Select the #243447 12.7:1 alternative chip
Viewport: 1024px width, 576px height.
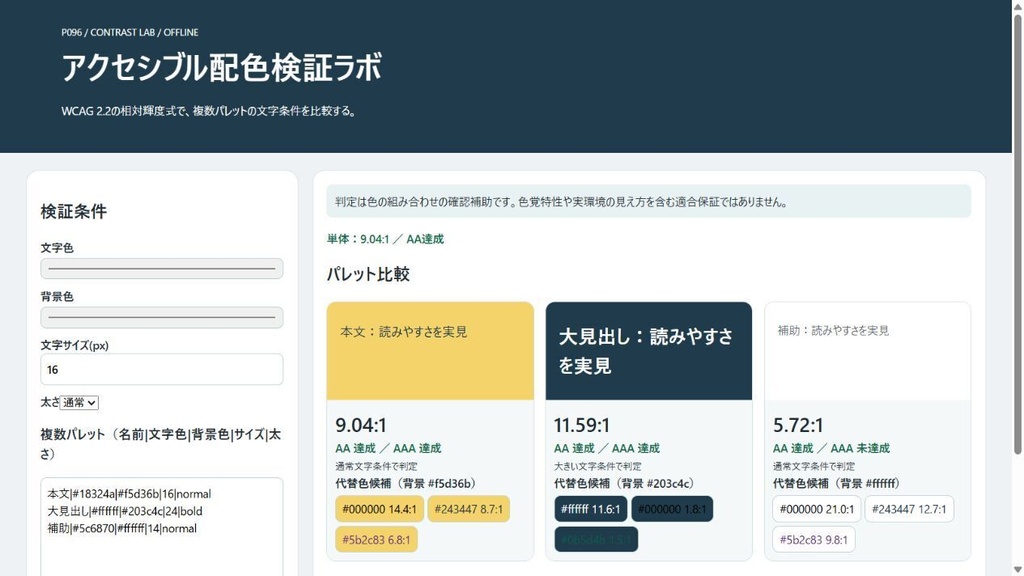(909, 509)
